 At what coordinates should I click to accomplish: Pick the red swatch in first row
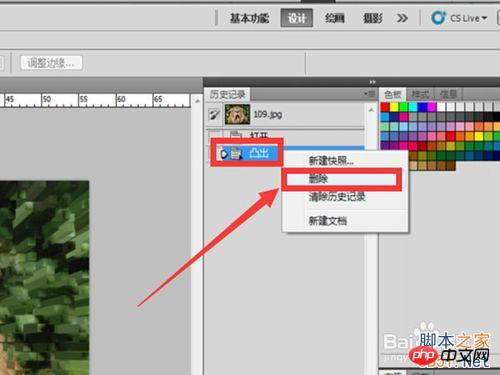point(385,107)
